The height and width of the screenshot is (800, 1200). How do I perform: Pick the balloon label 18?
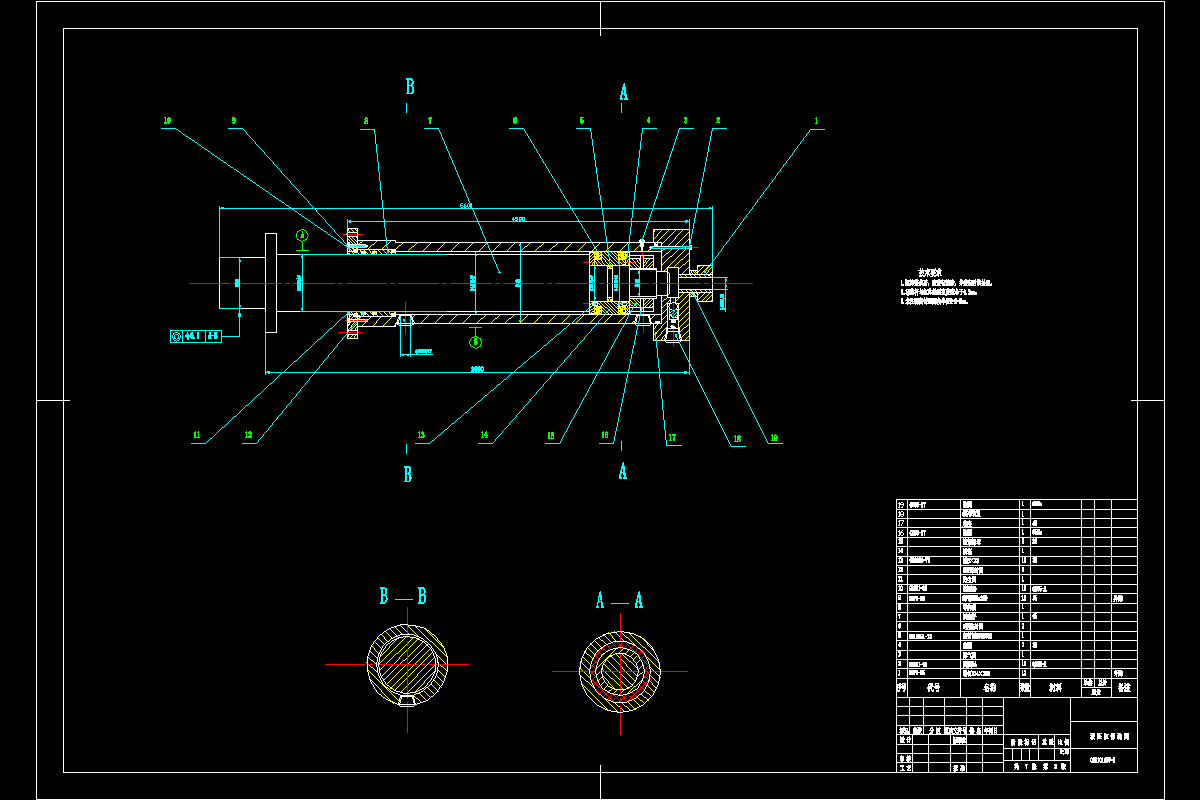pos(737,438)
